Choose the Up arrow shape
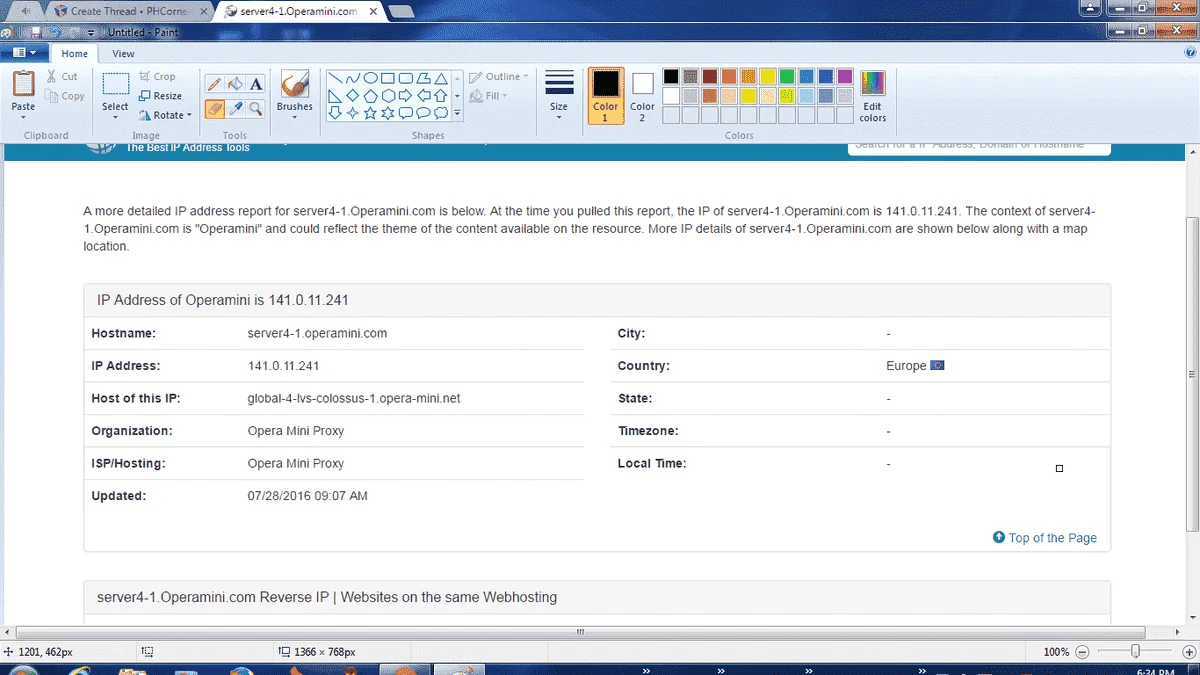 (439, 96)
